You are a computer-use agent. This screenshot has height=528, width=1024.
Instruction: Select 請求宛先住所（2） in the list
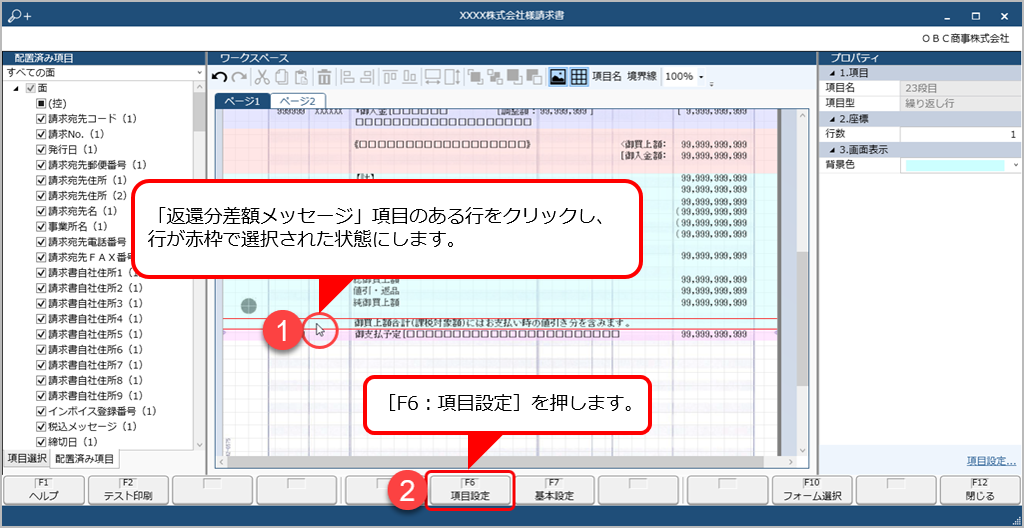87,195
